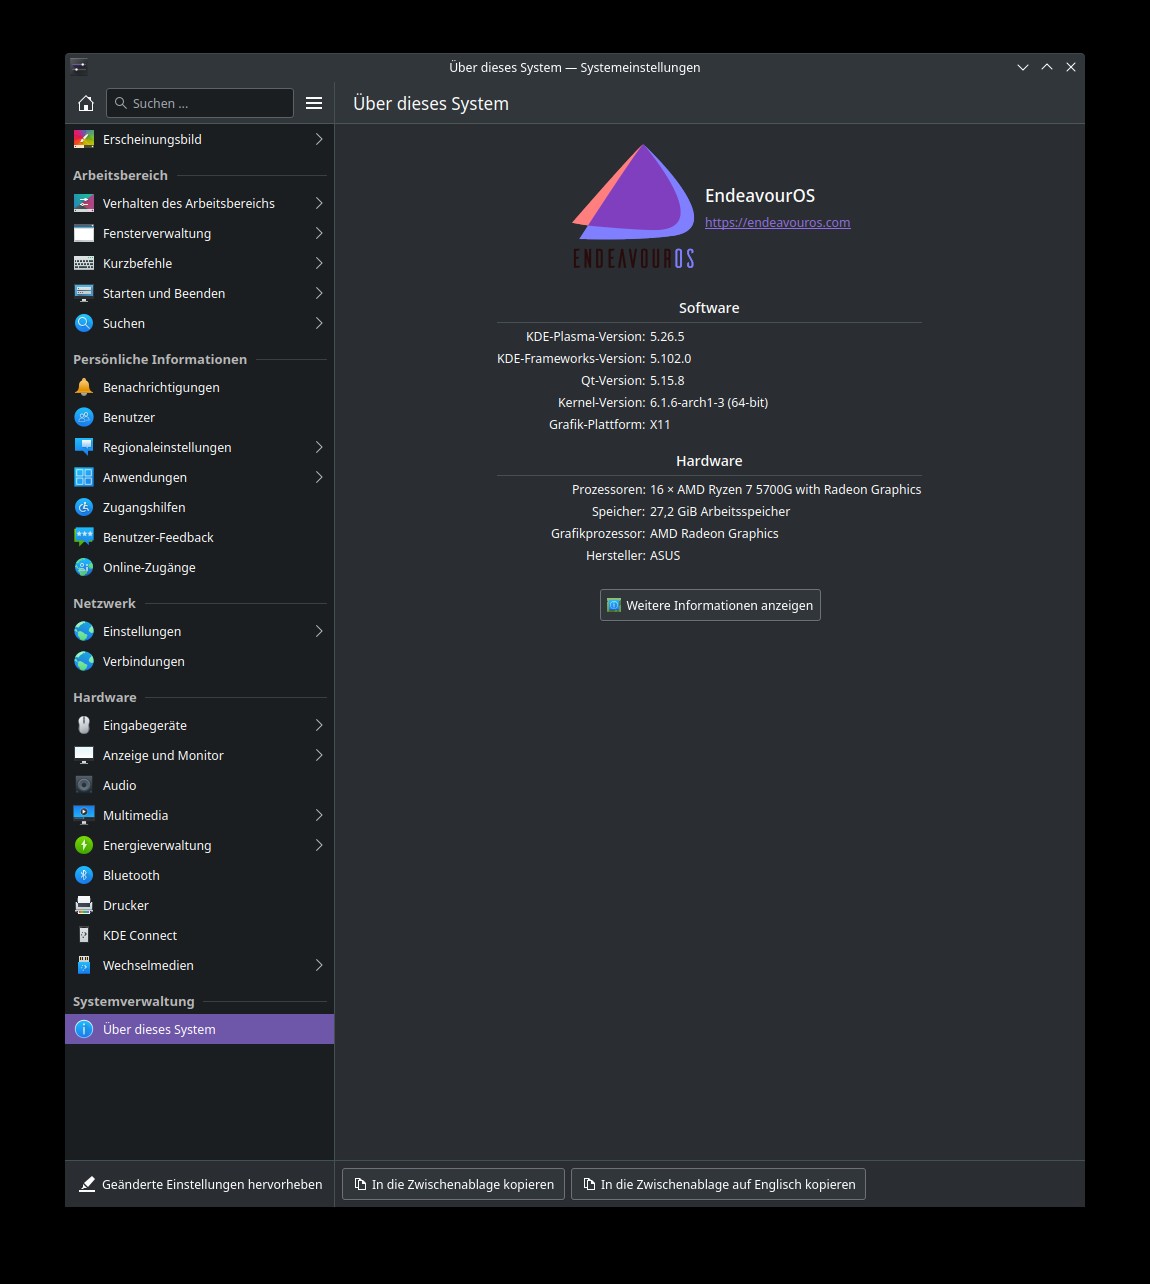Click the Fensterverwaltung icon
The width and height of the screenshot is (1150, 1284).
tap(84, 233)
